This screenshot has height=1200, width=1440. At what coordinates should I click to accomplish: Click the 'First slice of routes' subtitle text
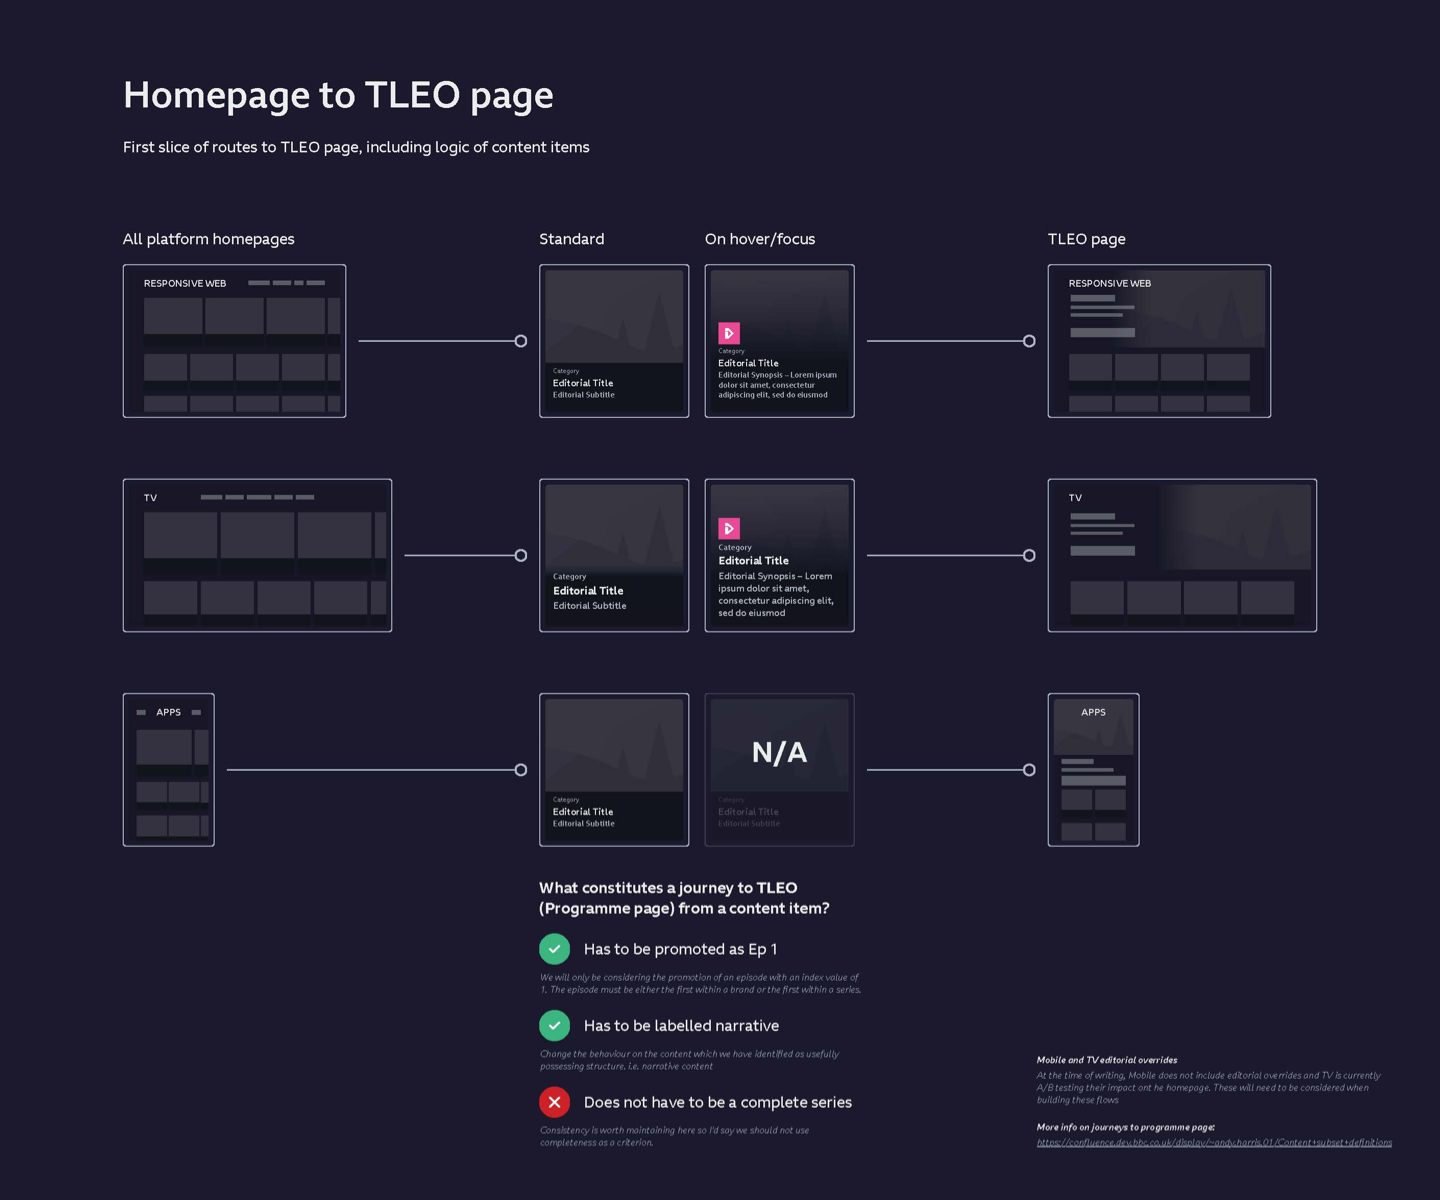coord(356,147)
